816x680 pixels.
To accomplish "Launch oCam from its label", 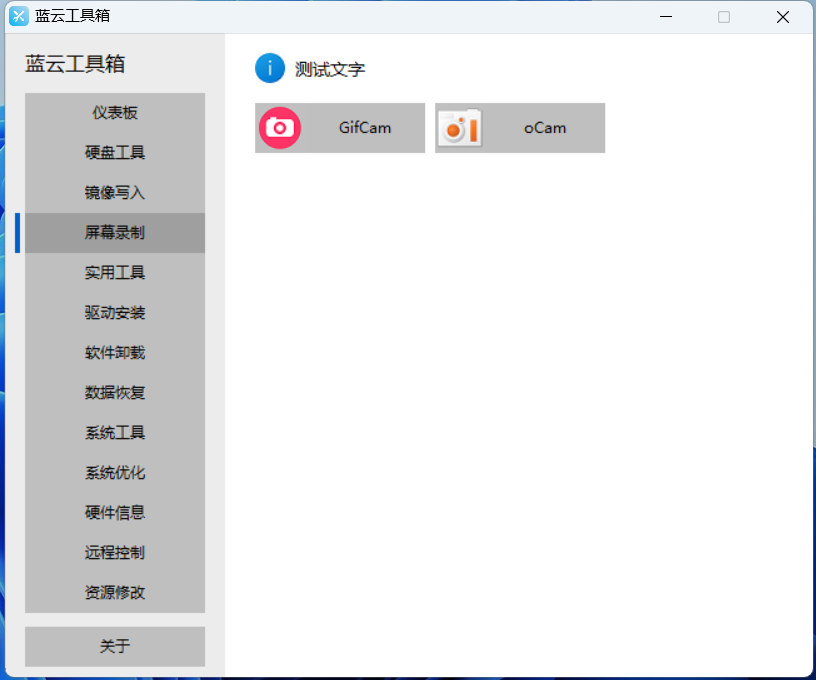I will pyautogui.click(x=545, y=128).
